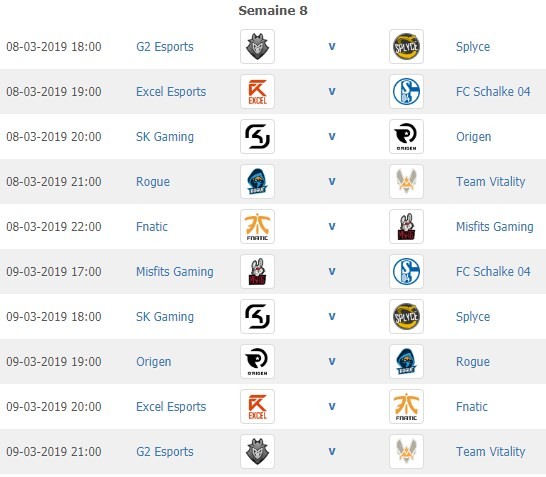Click Fnatic logo in 08-03-2019 22:00 match
This screenshot has height=477, width=546.
coord(257,226)
